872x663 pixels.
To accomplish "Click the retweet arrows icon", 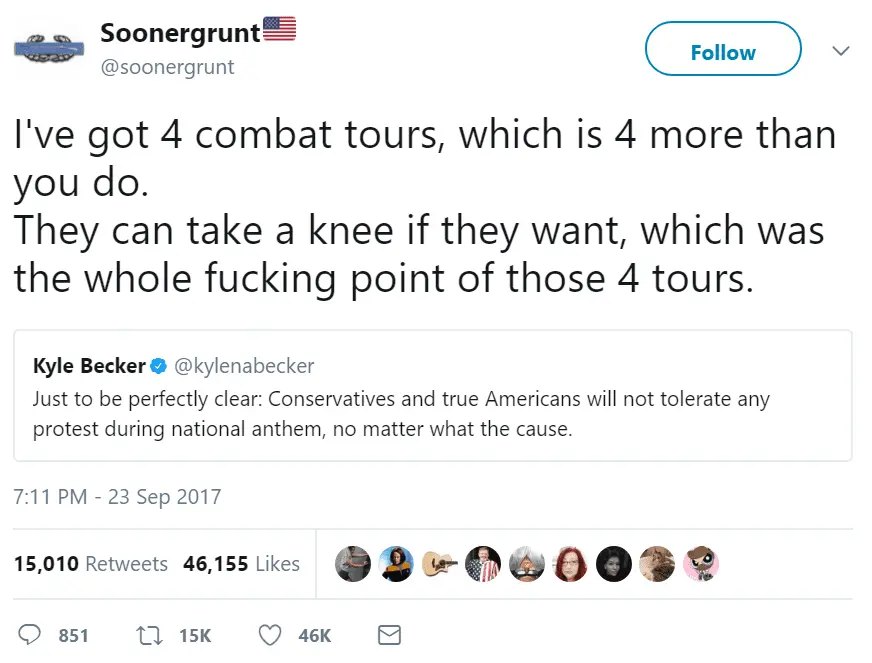I will 146,634.
